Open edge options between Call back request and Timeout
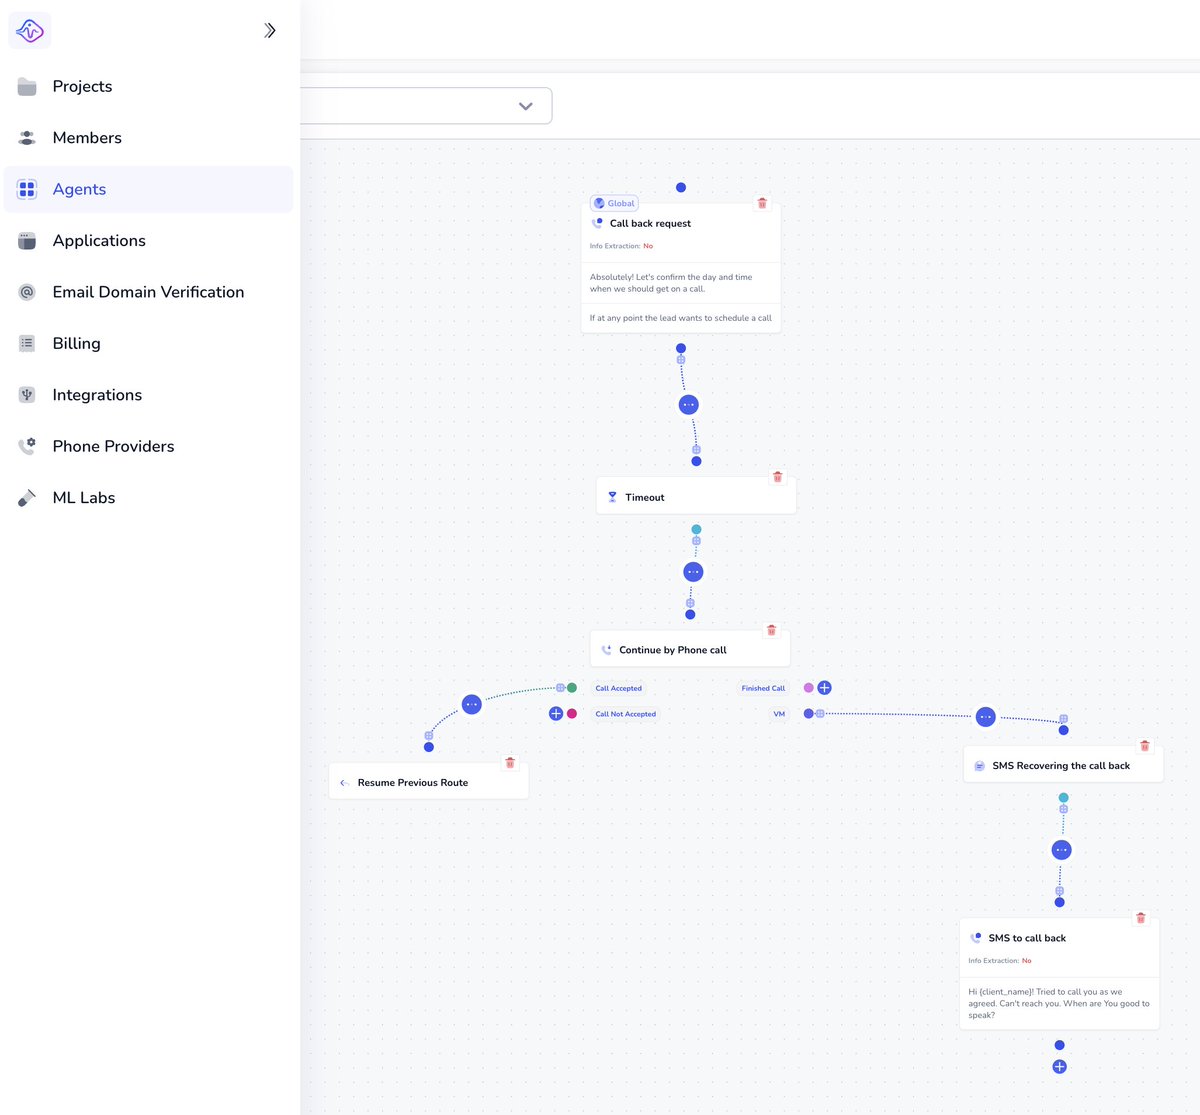The width and height of the screenshot is (1200, 1115). click(x=689, y=405)
